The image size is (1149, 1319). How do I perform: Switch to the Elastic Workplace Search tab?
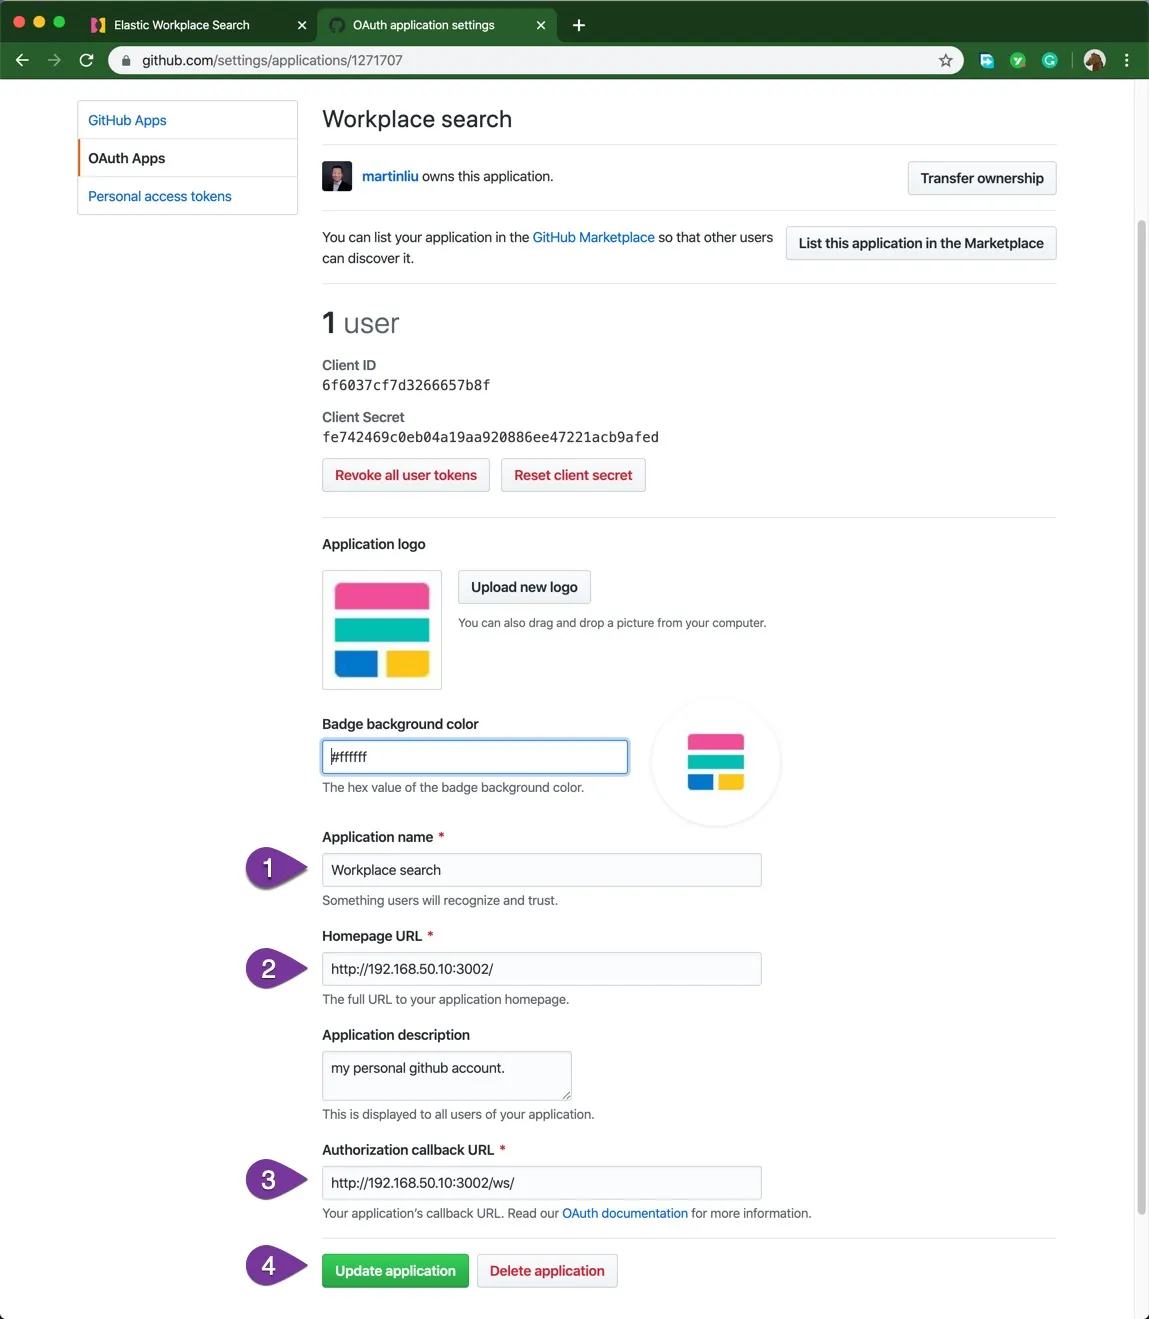click(x=182, y=25)
